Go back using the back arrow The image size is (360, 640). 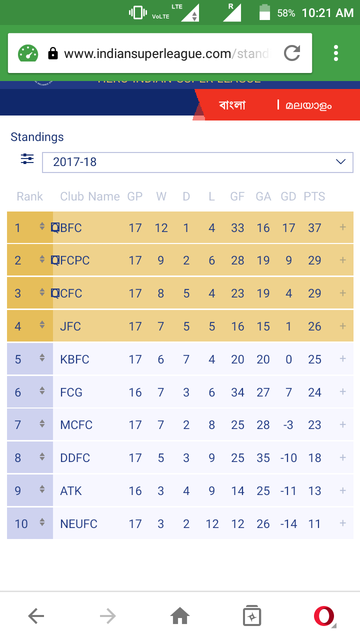tap(36, 616)
